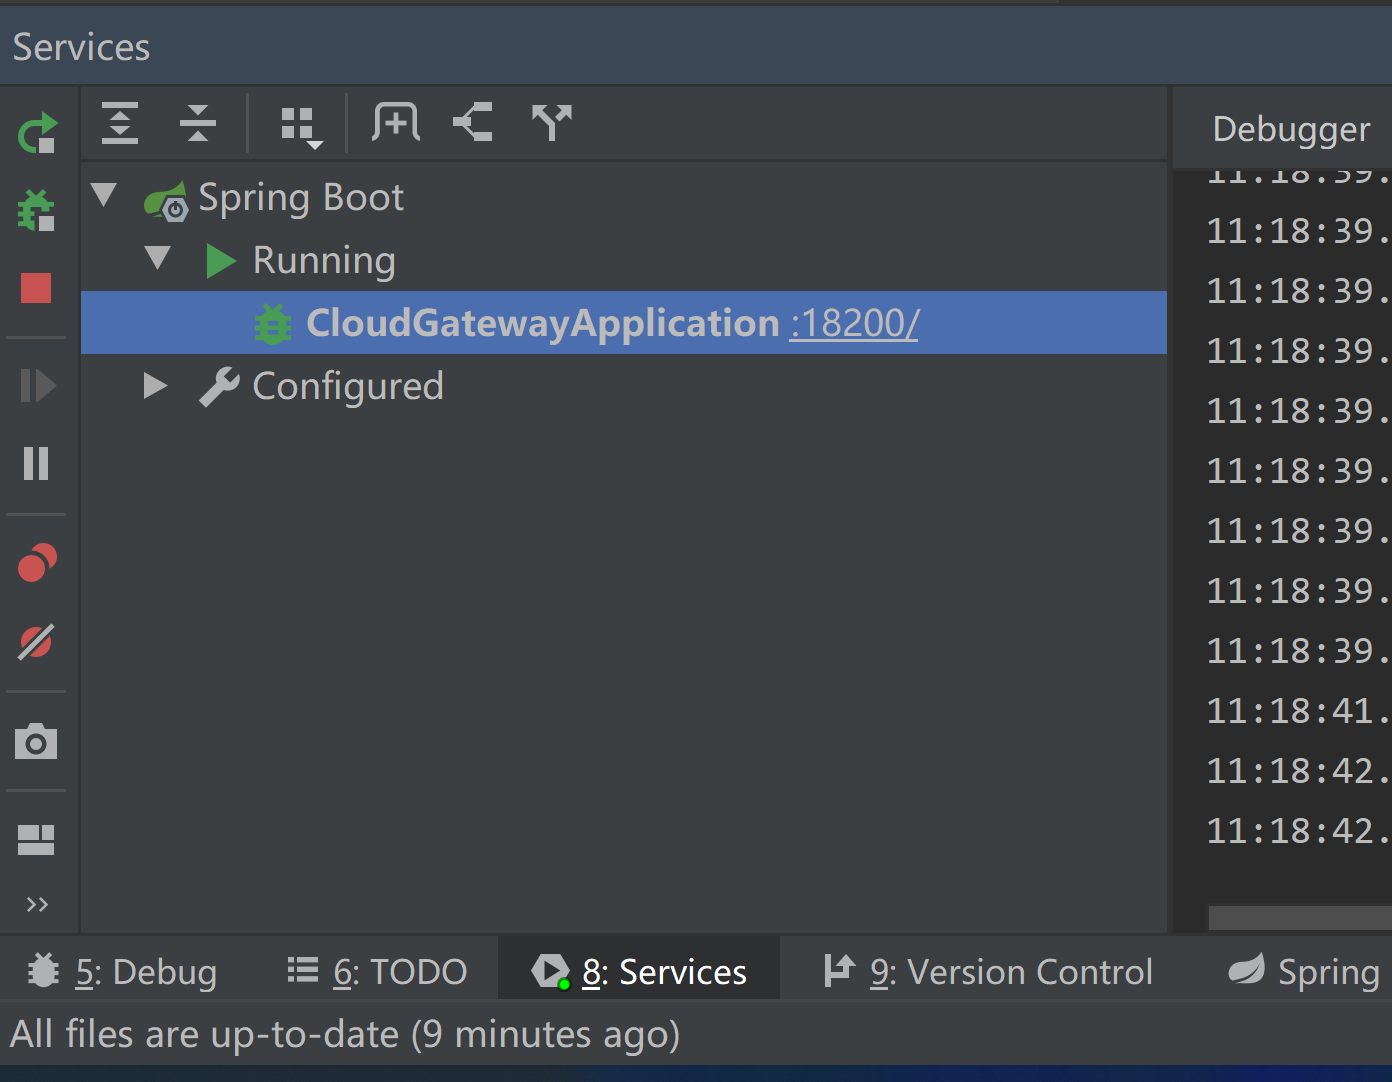Rerun the CloudGatewayApplication service
This screenshot has height=1082, width=1392.
click(37, 133)
